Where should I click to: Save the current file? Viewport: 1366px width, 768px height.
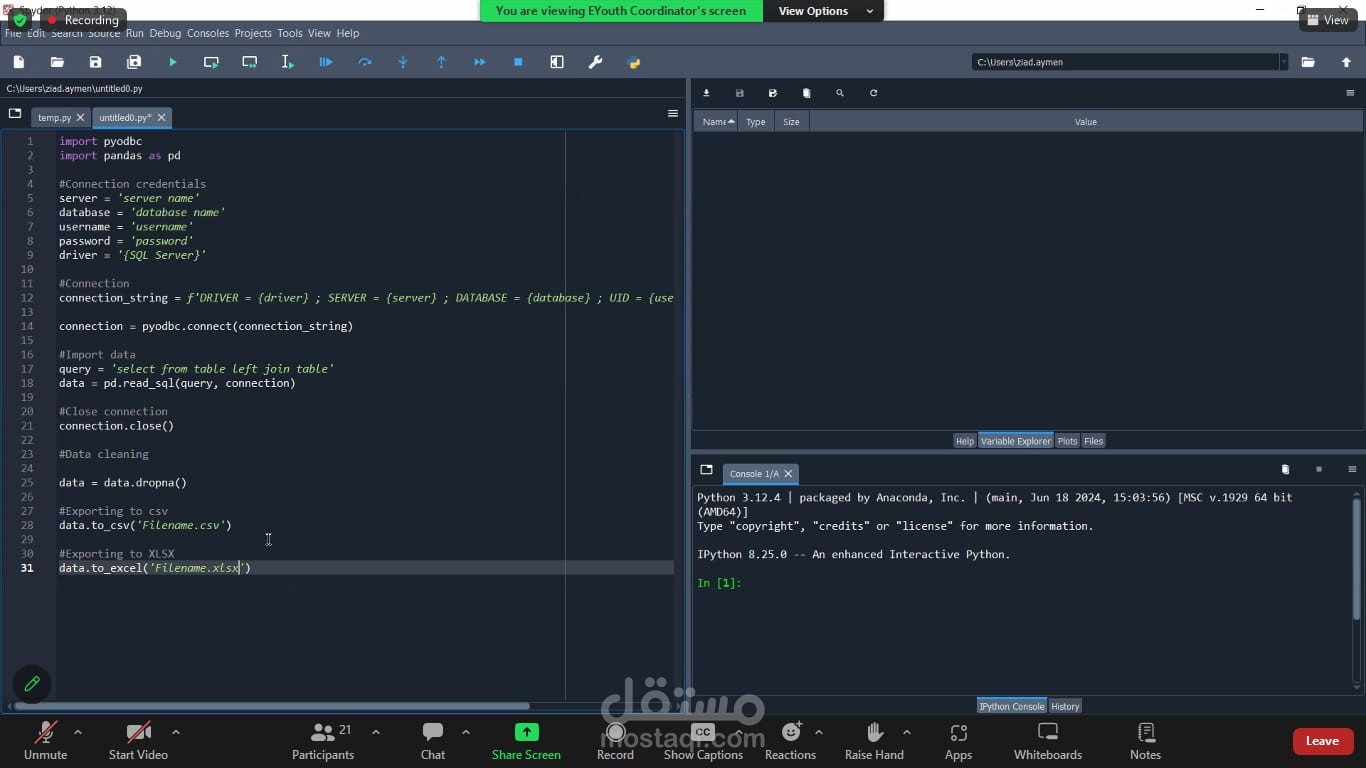pos(95,62)
